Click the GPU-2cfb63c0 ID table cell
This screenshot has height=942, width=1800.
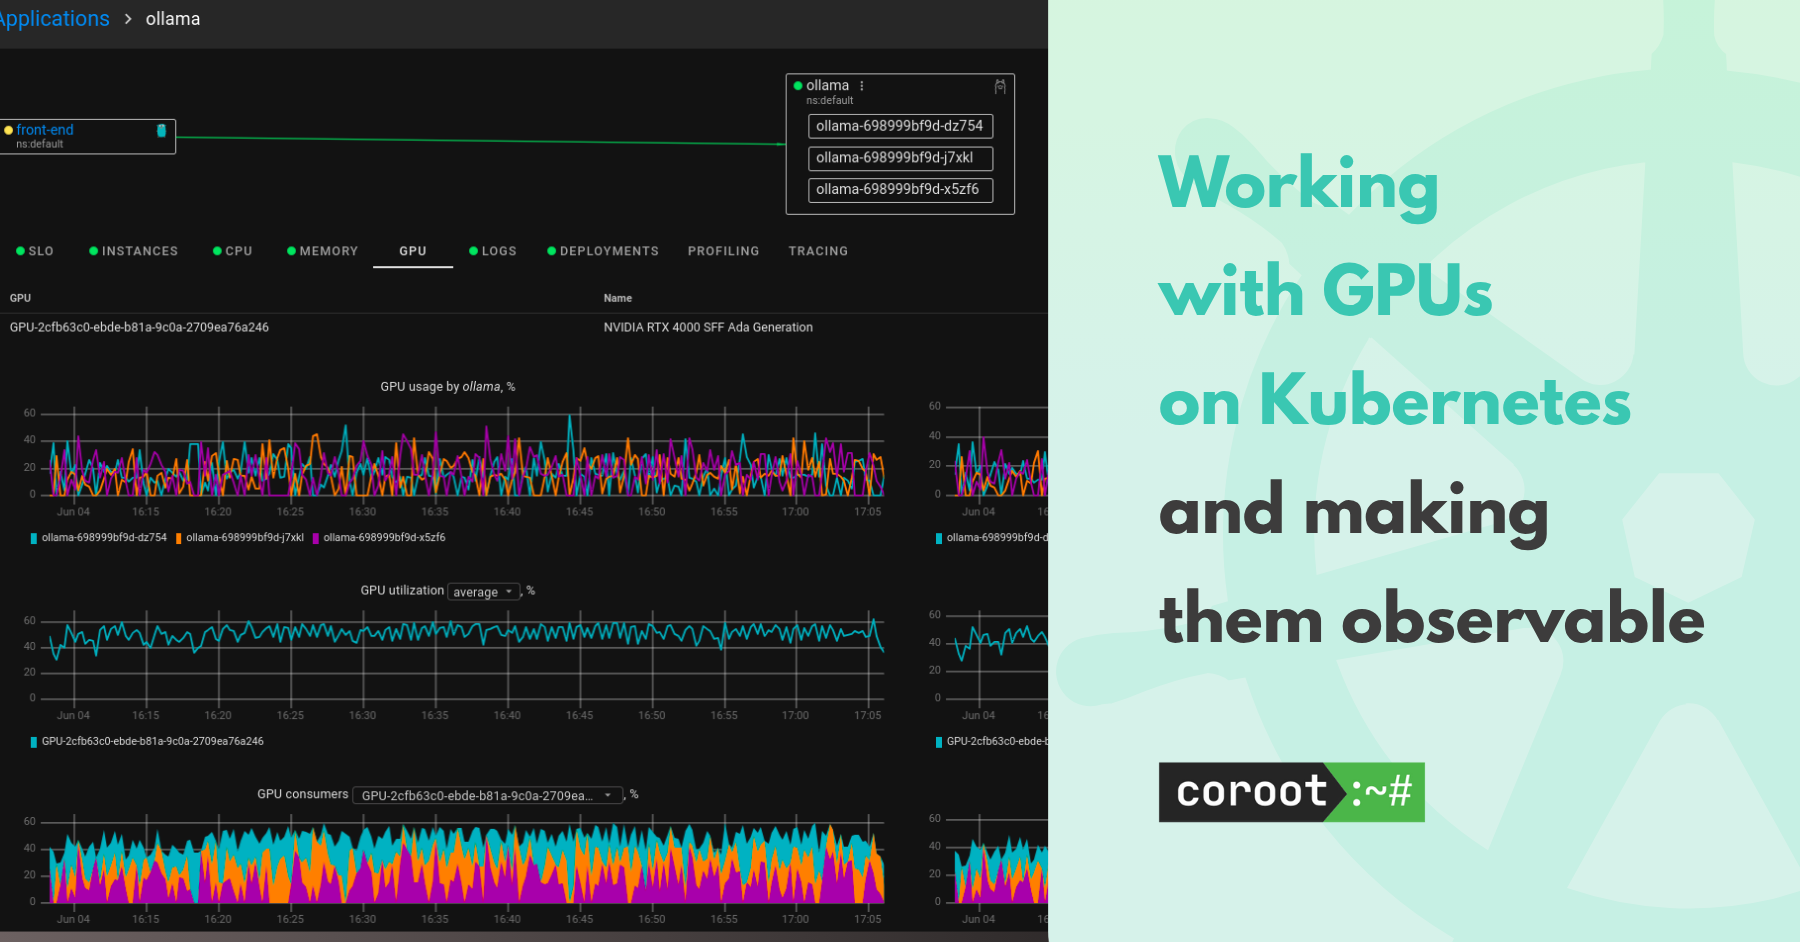139,327
